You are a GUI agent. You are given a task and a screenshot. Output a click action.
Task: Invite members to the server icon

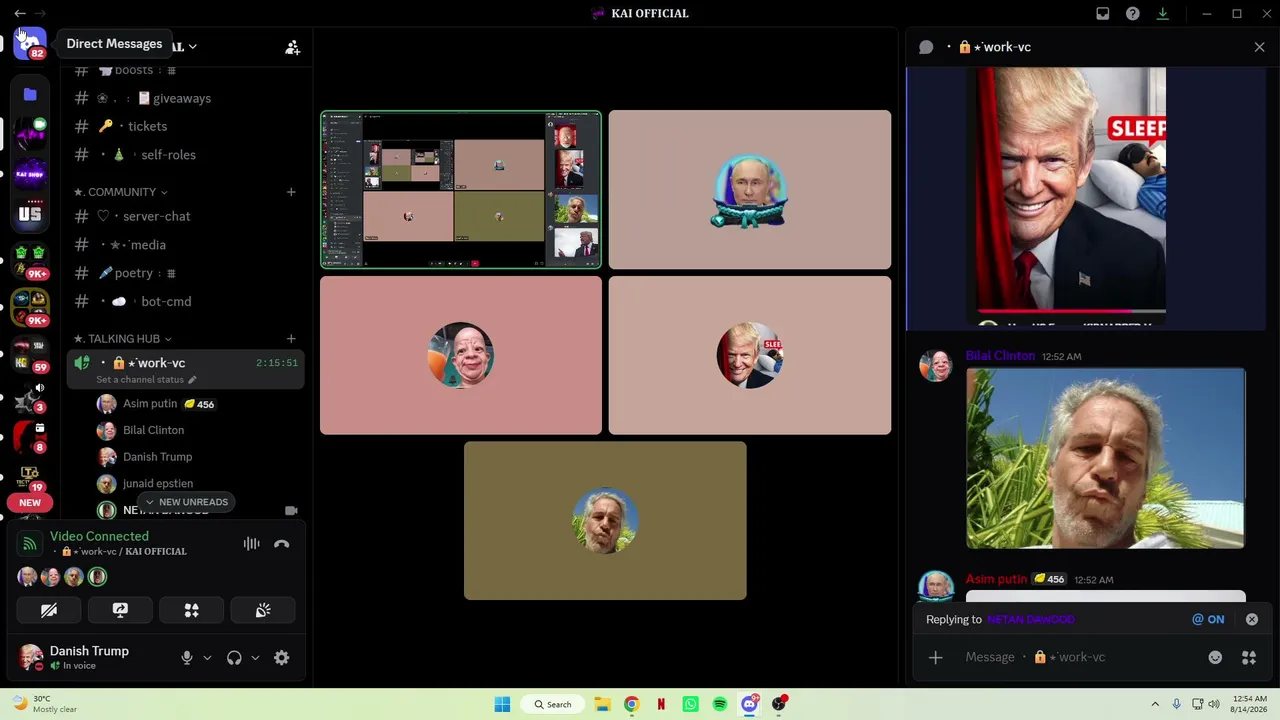click(x=293, y=47)
